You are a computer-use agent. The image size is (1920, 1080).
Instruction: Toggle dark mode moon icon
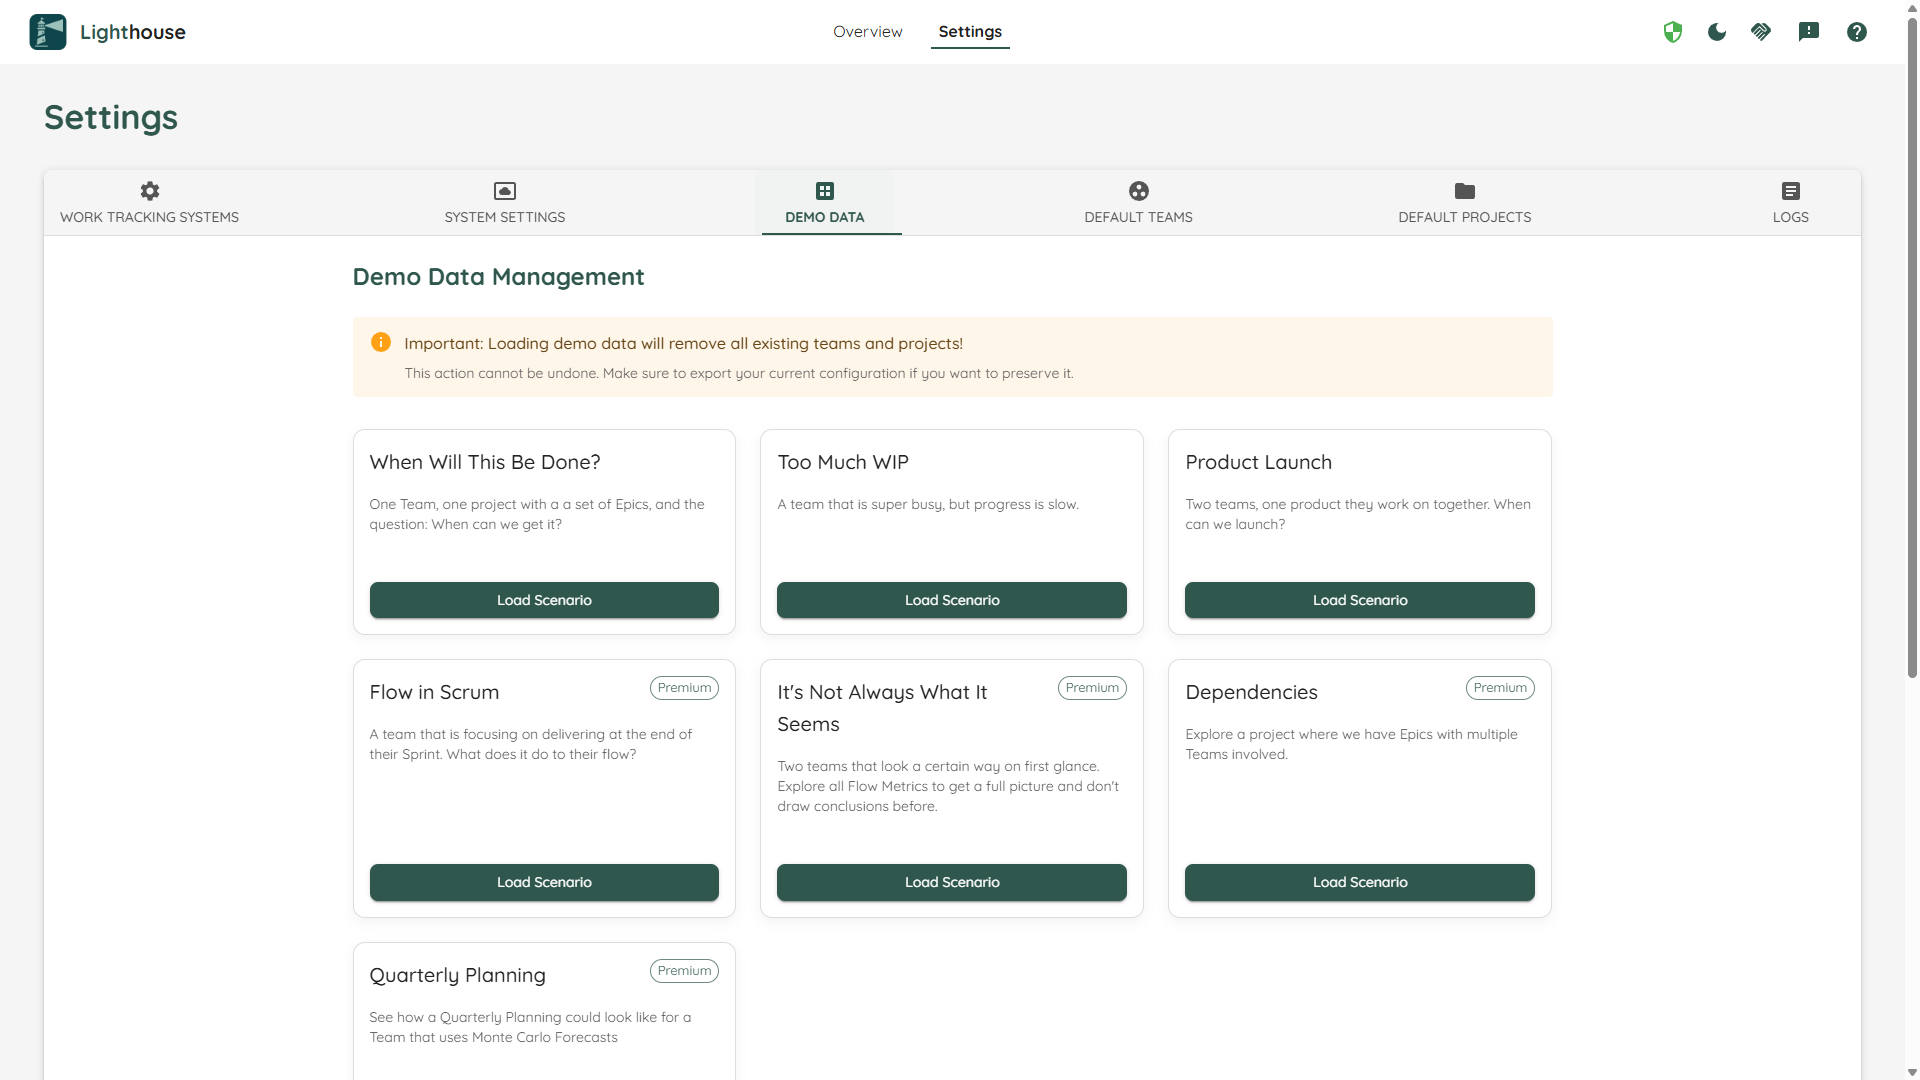[1717, 32]
